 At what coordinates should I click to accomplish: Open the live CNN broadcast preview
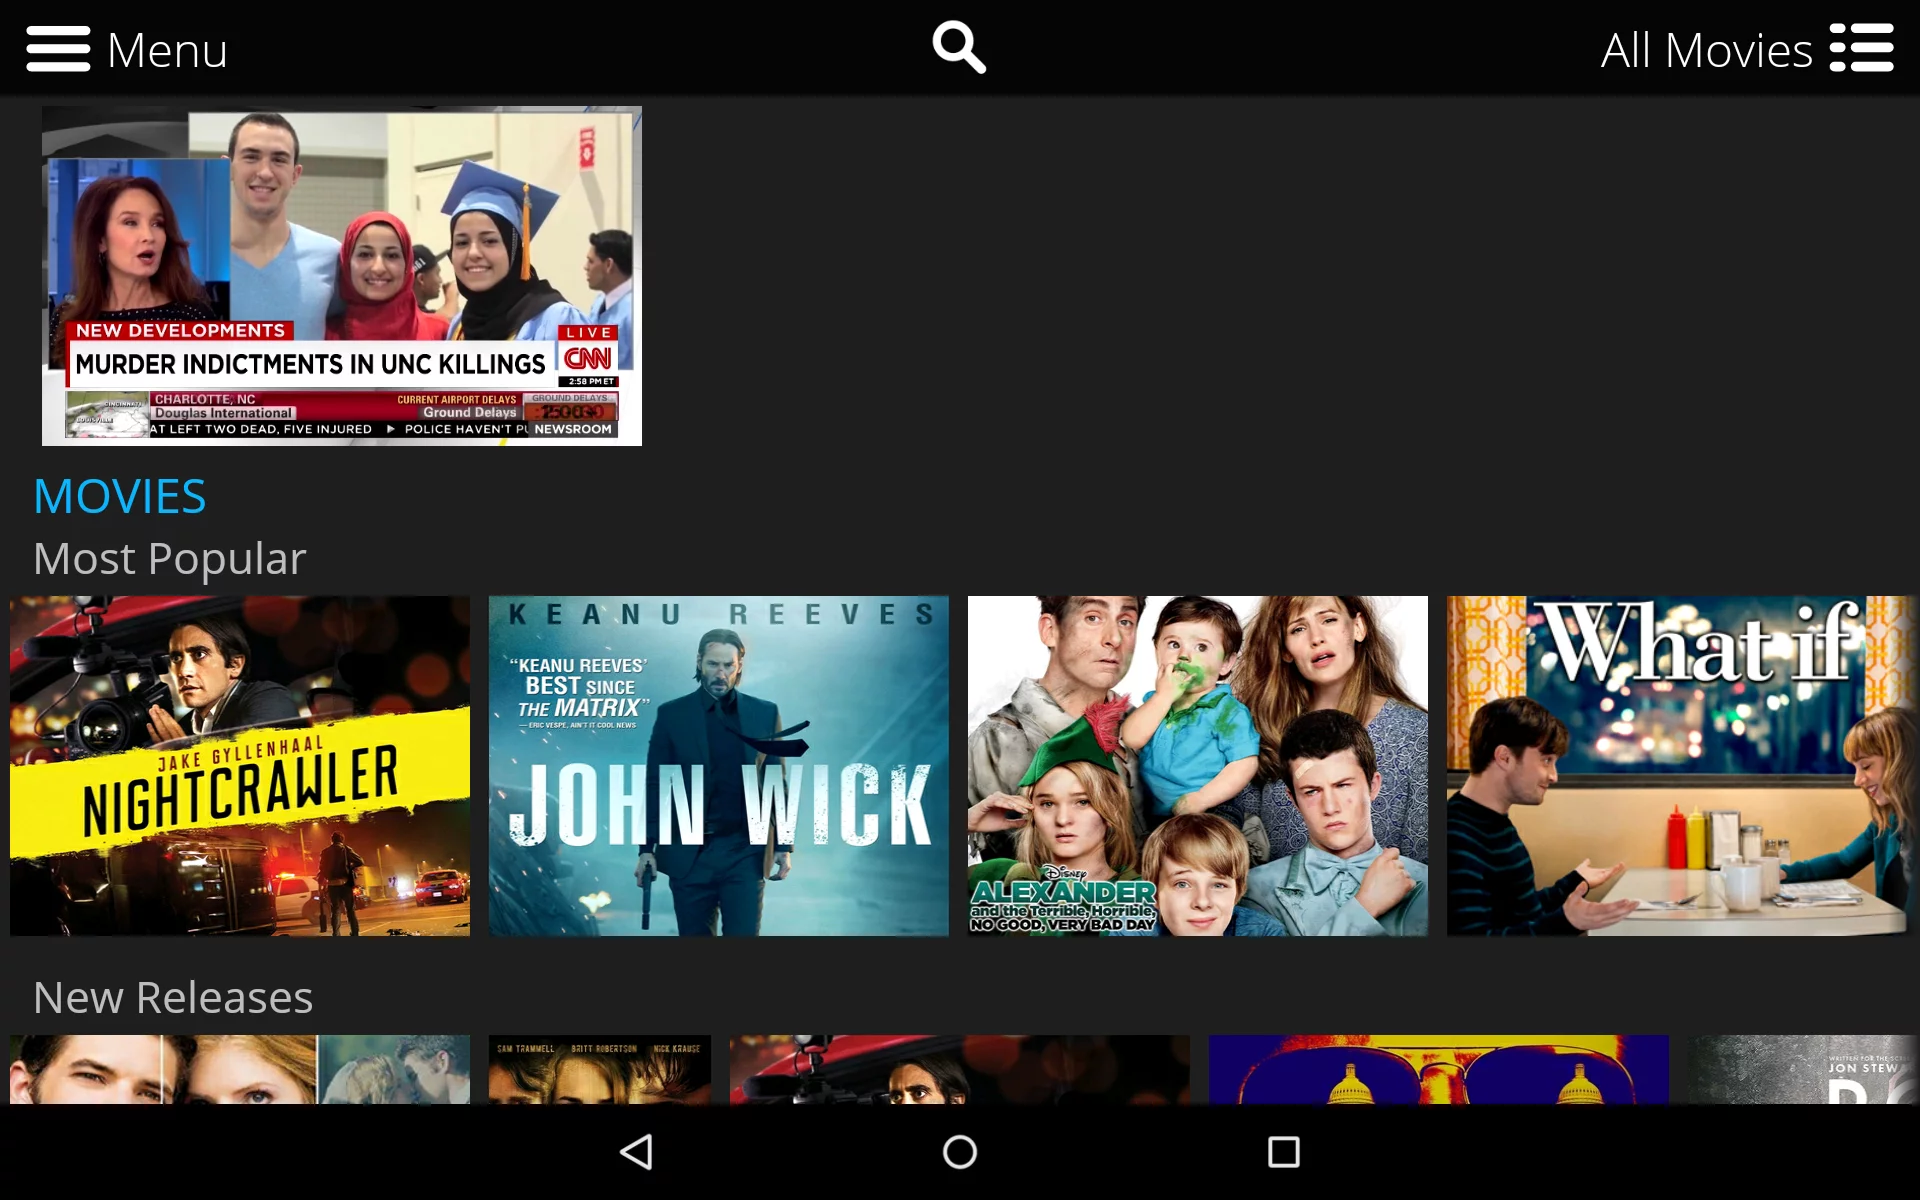click(x=341, y=275)
